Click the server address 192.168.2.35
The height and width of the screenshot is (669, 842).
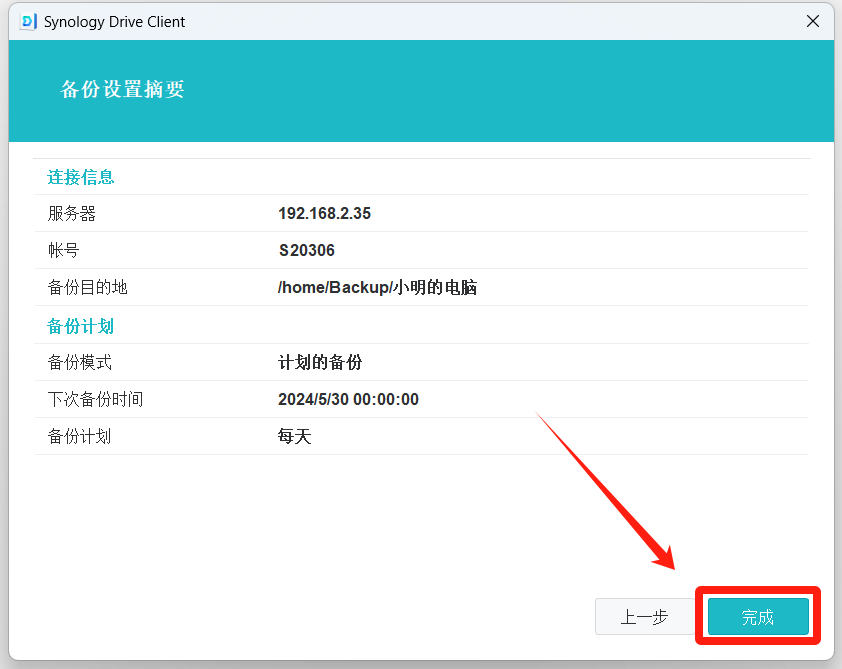(x=324, y=213)
